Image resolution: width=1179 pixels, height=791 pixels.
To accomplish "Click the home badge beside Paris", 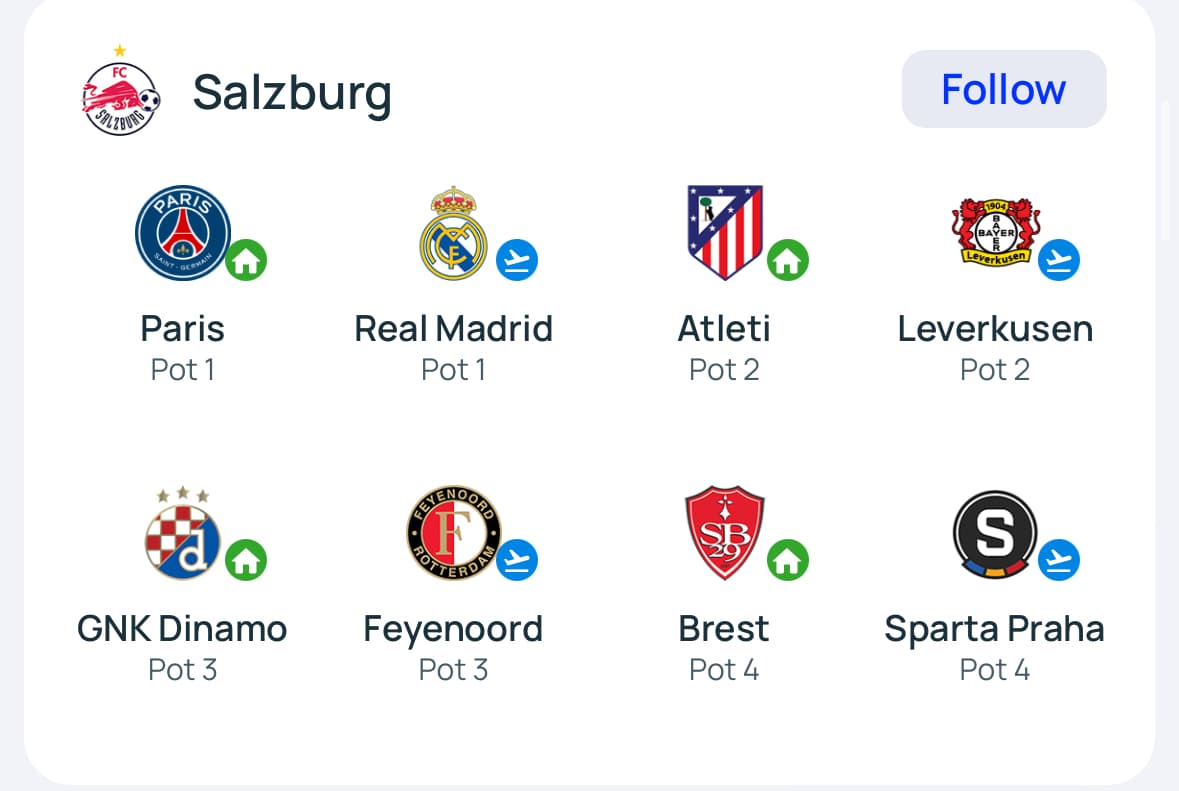I will pyautogui.click(x=246, y=261).
